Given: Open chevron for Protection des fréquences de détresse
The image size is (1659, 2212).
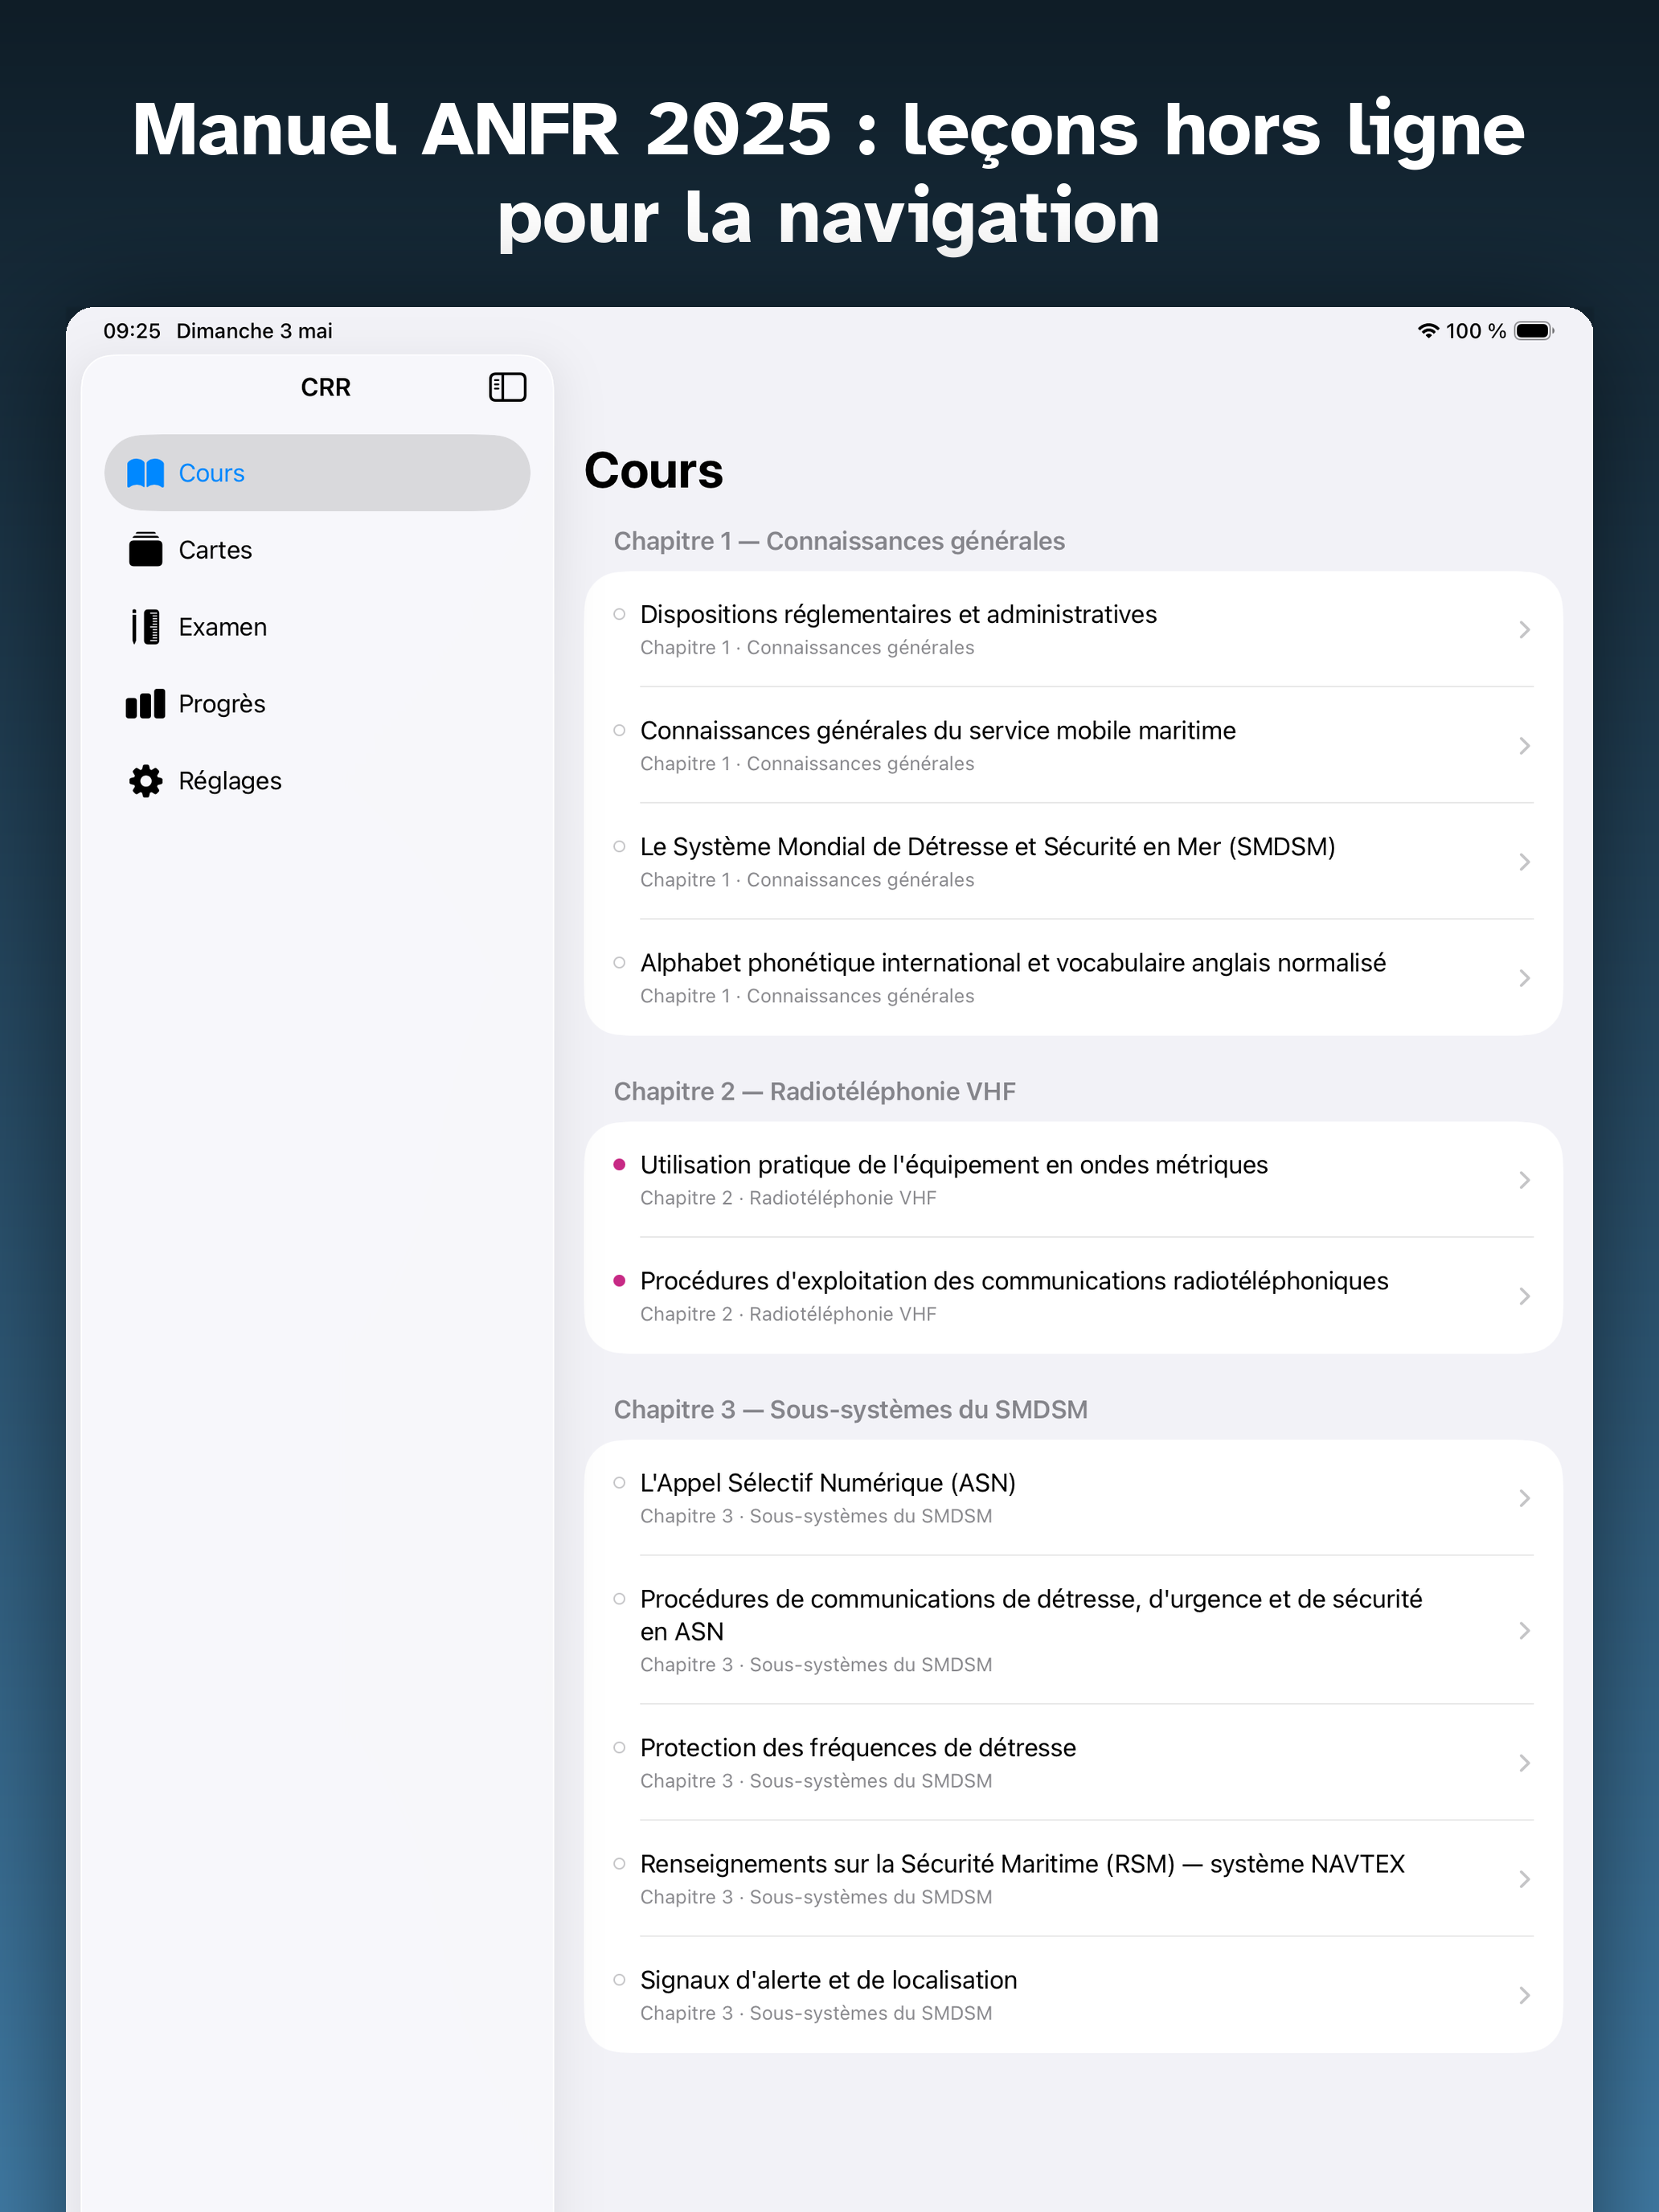Looking at the screenshot, I should pyautogui.click(x=1524, y=1762).
